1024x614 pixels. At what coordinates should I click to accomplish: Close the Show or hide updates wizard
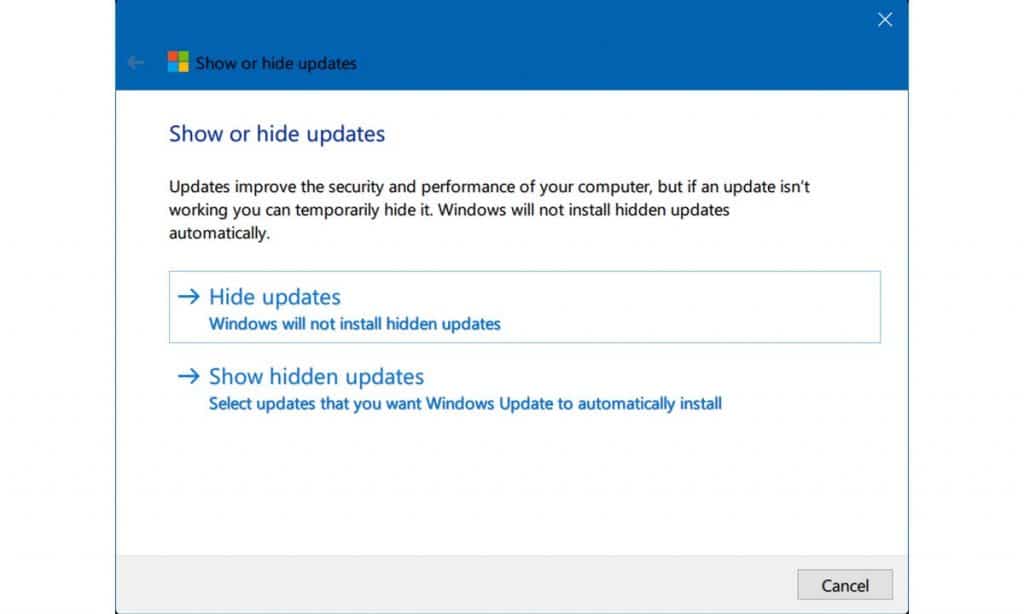tap(884, 19)
